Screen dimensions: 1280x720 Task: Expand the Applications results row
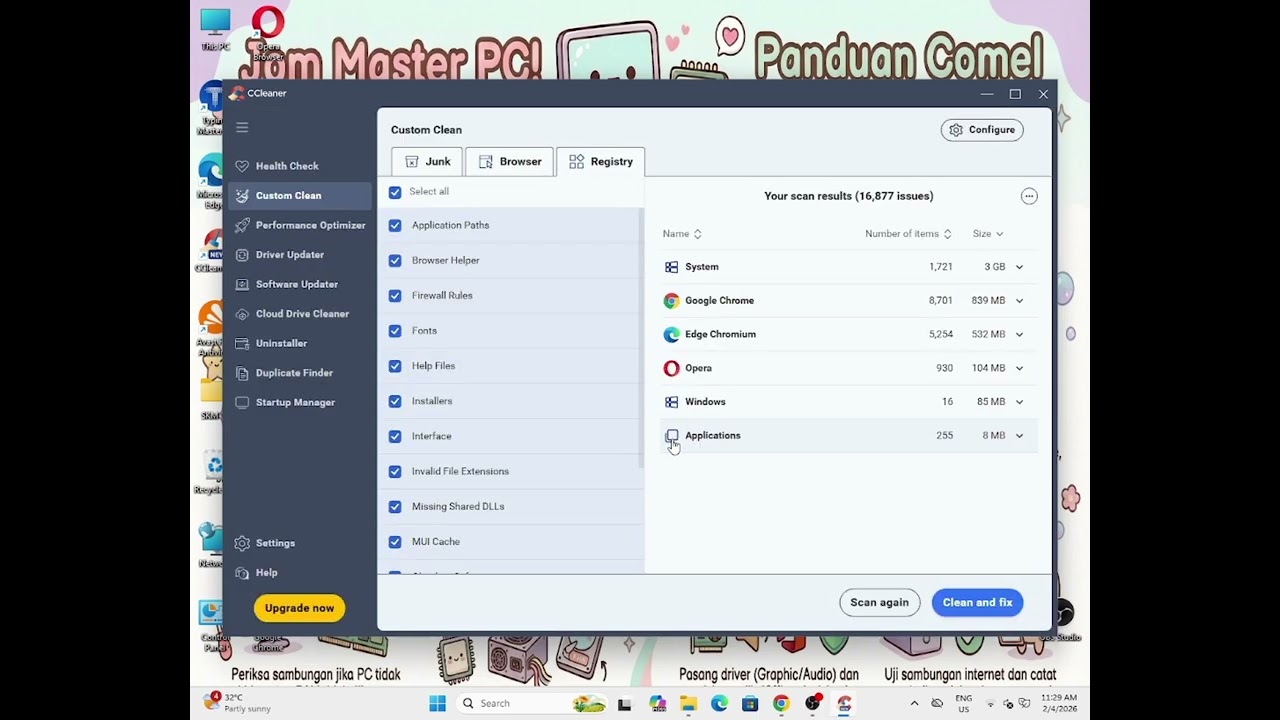click(1019, 436)
